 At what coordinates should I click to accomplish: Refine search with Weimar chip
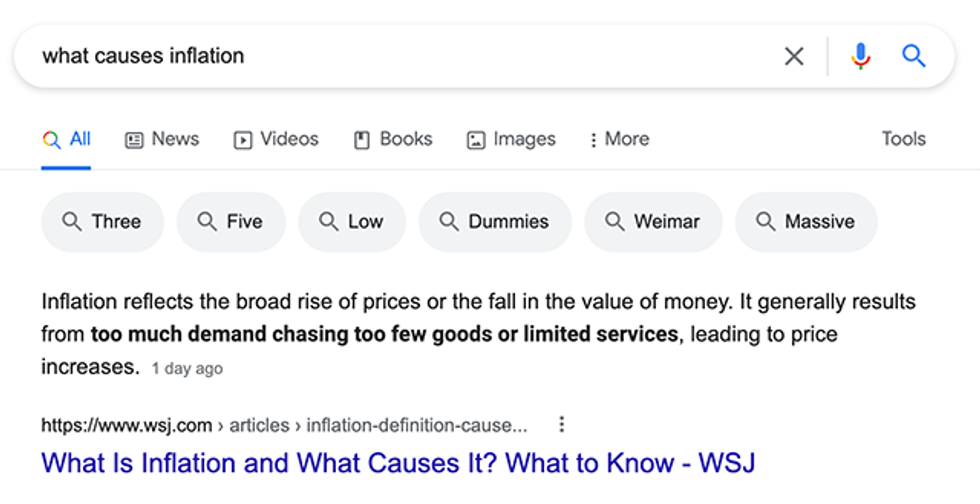tap(653, 222)
